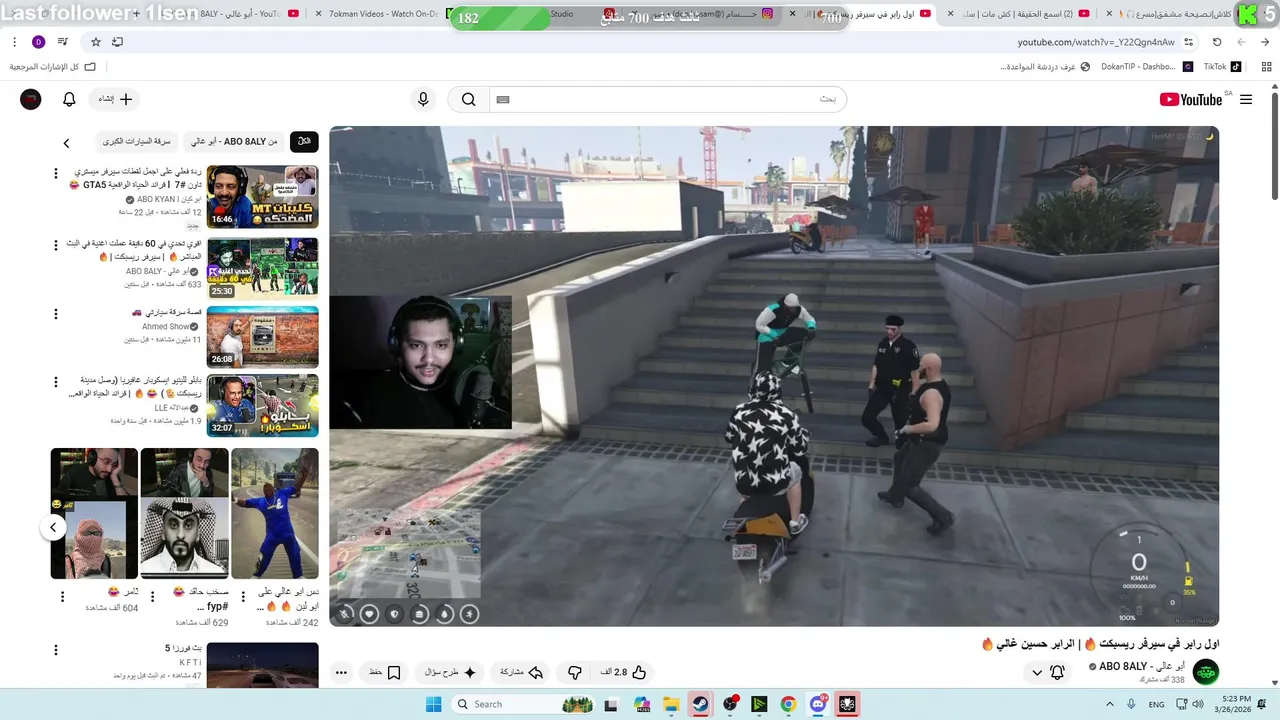Open more actions ellipsis under video

coord(341,672)
